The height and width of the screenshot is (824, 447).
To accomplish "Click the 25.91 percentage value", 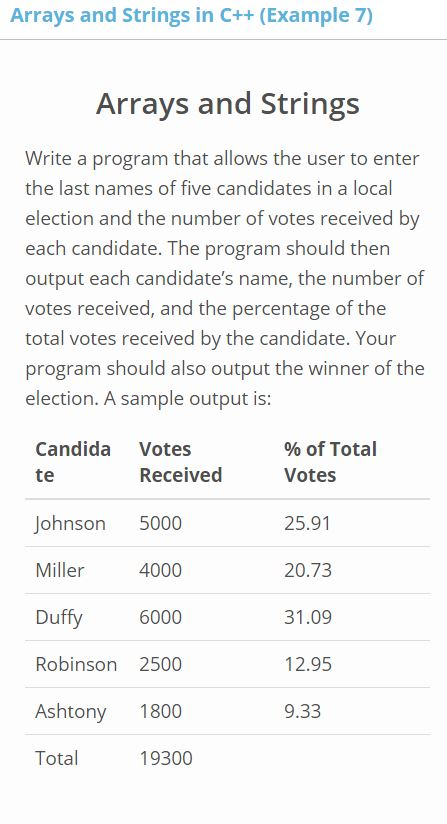I will point(307,523).
